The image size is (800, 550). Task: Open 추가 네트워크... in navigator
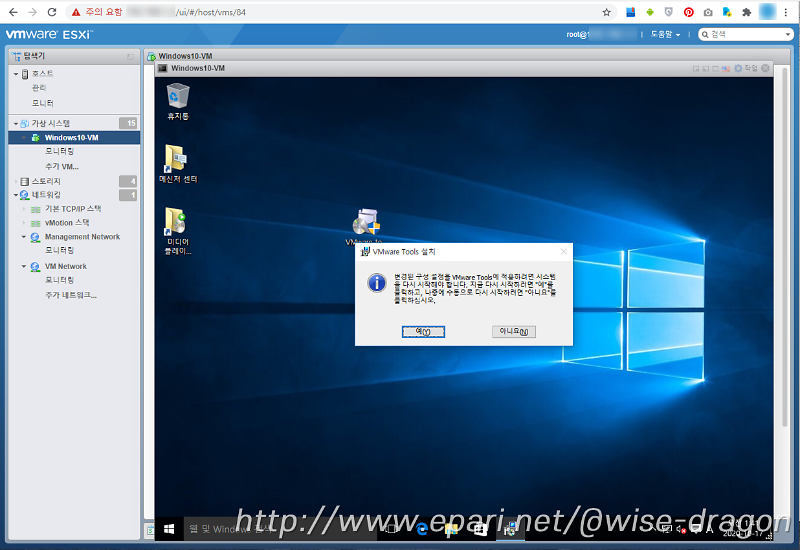[x=71, y=295]
